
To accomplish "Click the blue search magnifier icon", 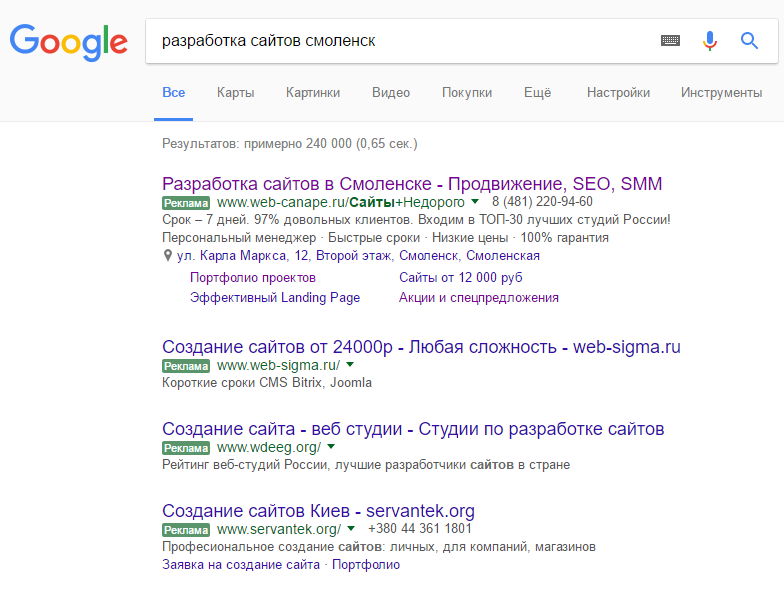I will tap(749, 40).
